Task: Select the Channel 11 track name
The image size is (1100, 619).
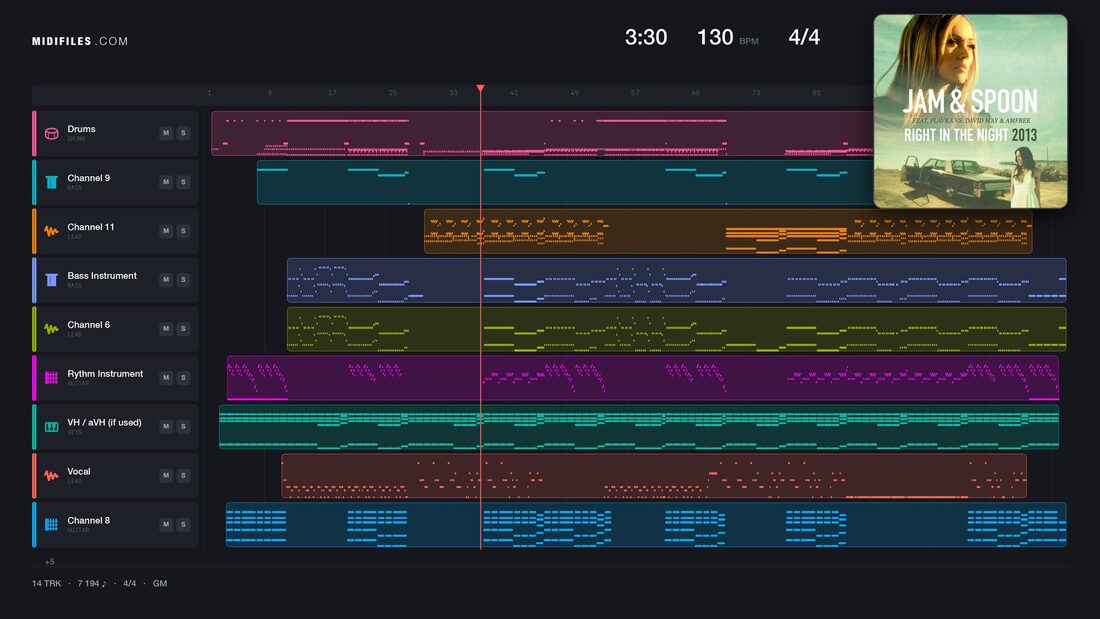Action: click(x=90, y=227)
